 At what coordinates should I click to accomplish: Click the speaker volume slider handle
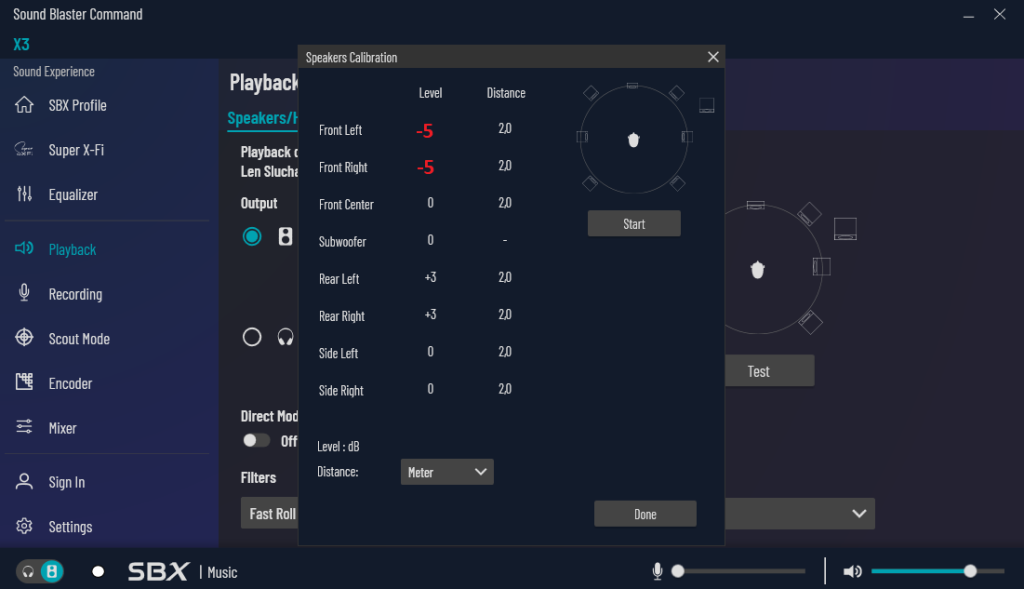coord(970,571)
